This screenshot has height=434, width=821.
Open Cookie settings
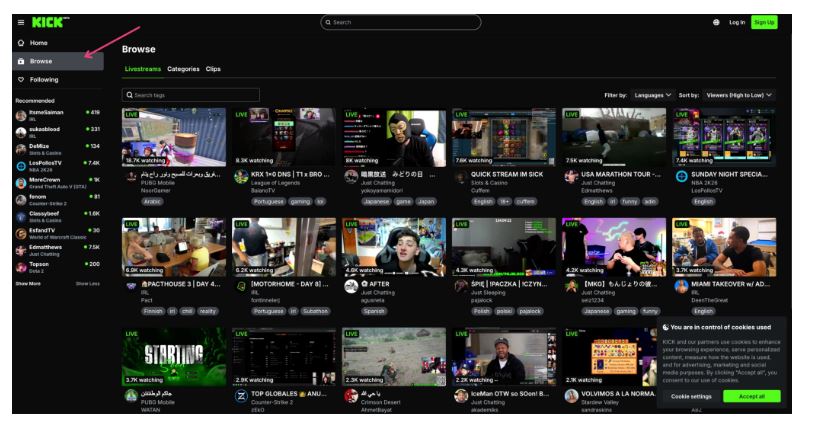[691, 396]
